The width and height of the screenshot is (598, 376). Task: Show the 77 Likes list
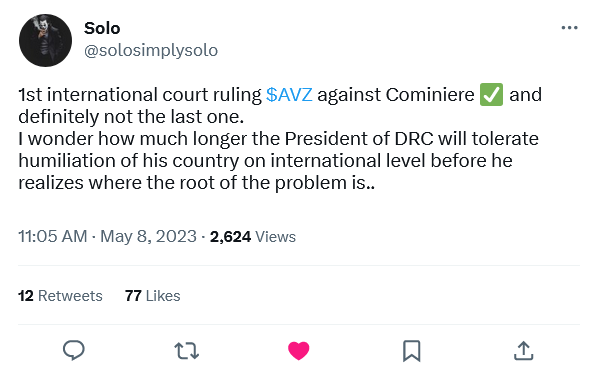[x=153, y=296]
